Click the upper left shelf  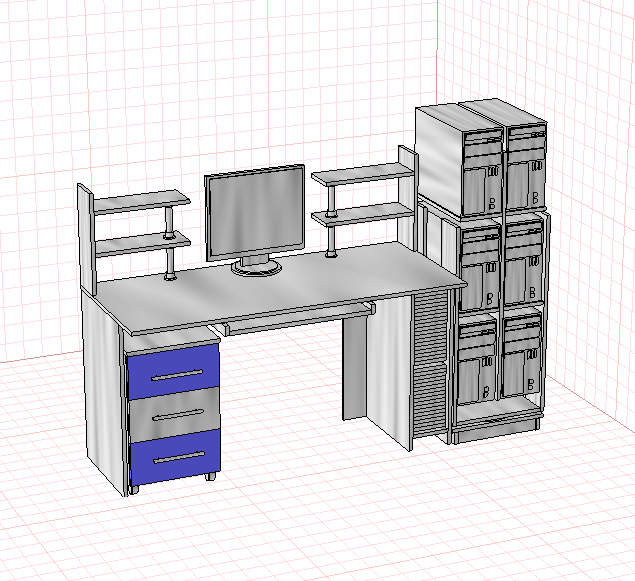142,200
